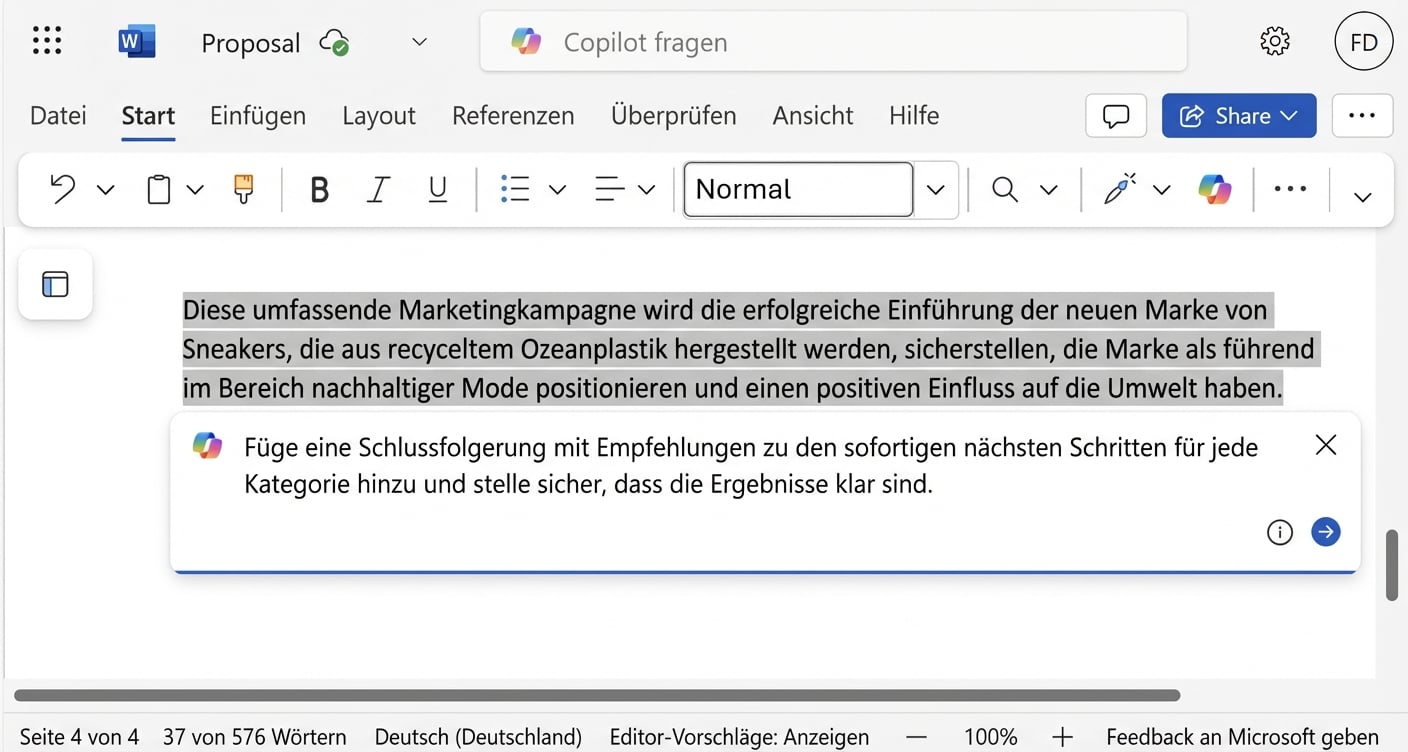This screenshot has height=752, width=1408.
Task: Switch to the Einfügen tab
Action: coord(257,115)
